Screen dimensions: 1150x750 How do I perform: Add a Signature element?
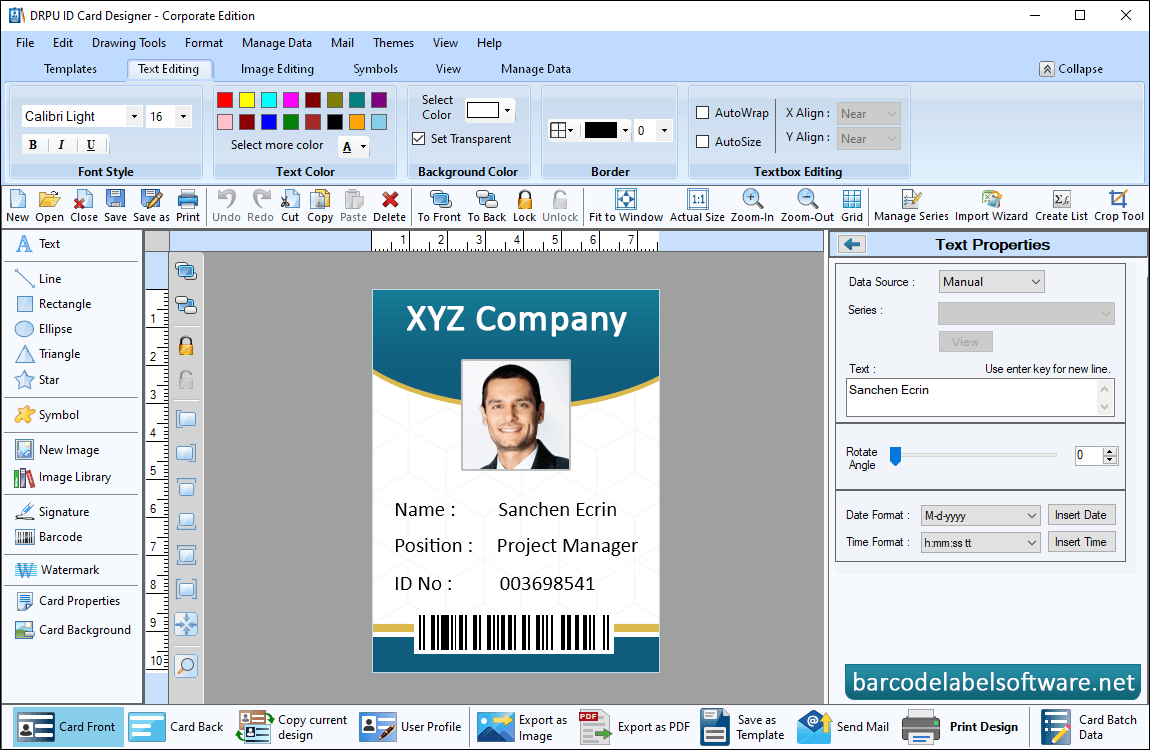pos(52,512)
